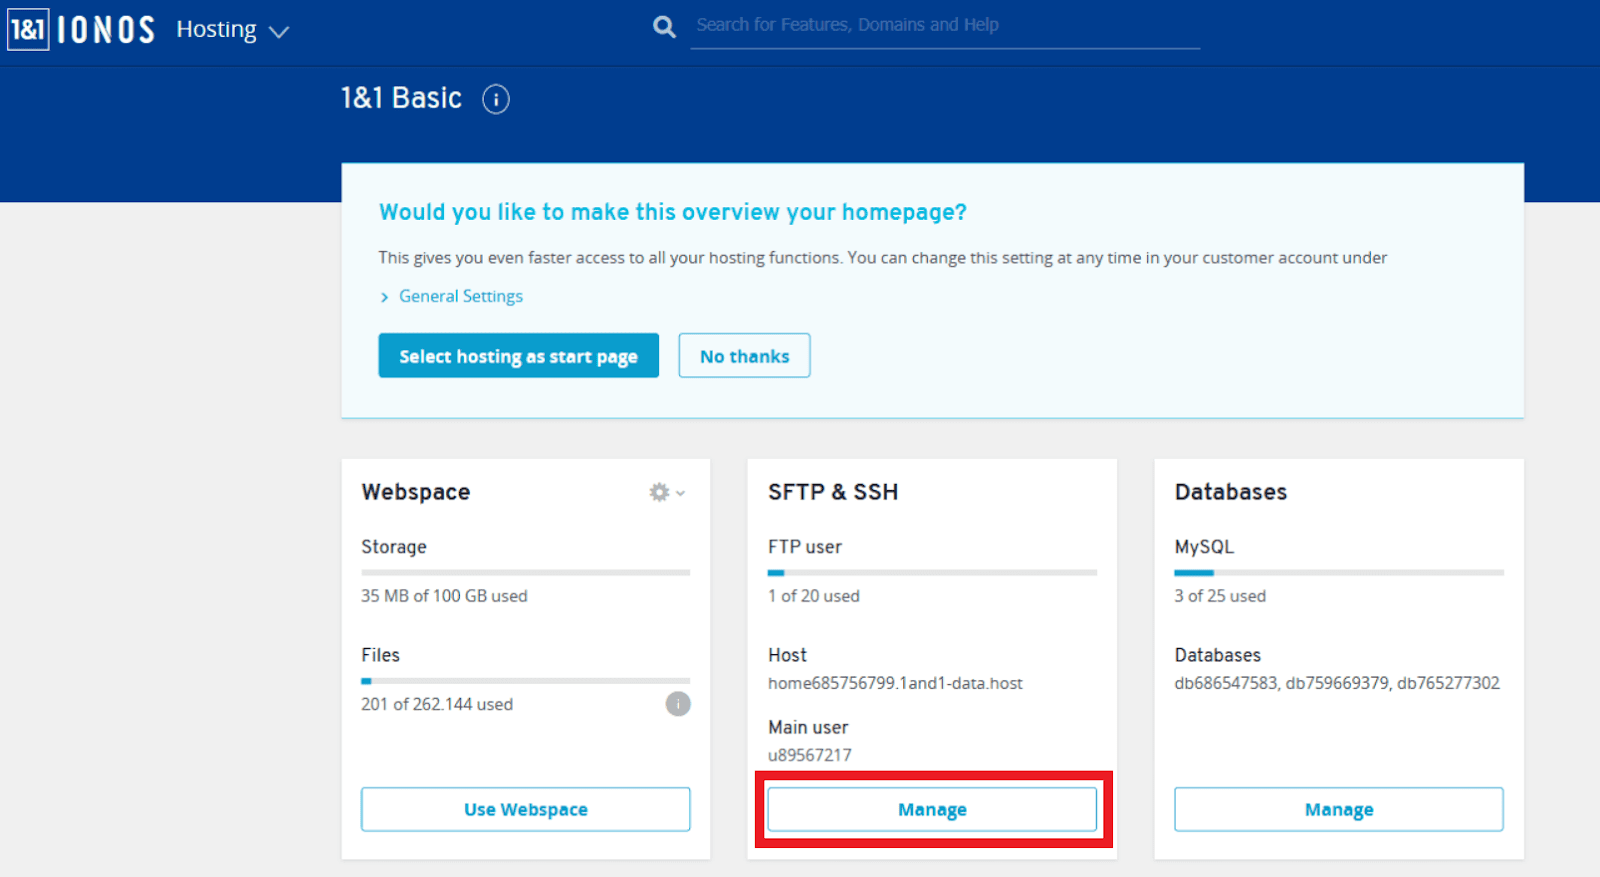The width and height of the screenshot is (1600, 877).
Task: Open the General Settings link
Action: coord(461,296)
